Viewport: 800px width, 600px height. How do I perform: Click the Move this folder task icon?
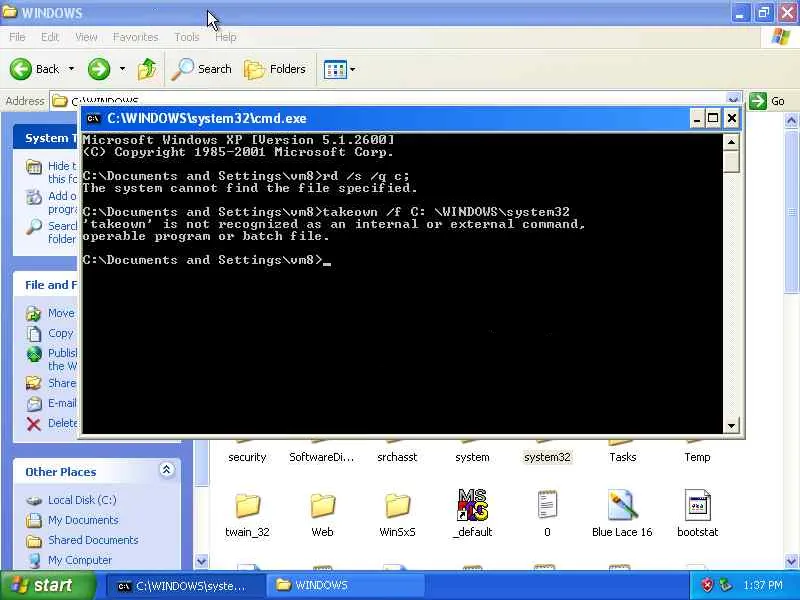(34, 313)
